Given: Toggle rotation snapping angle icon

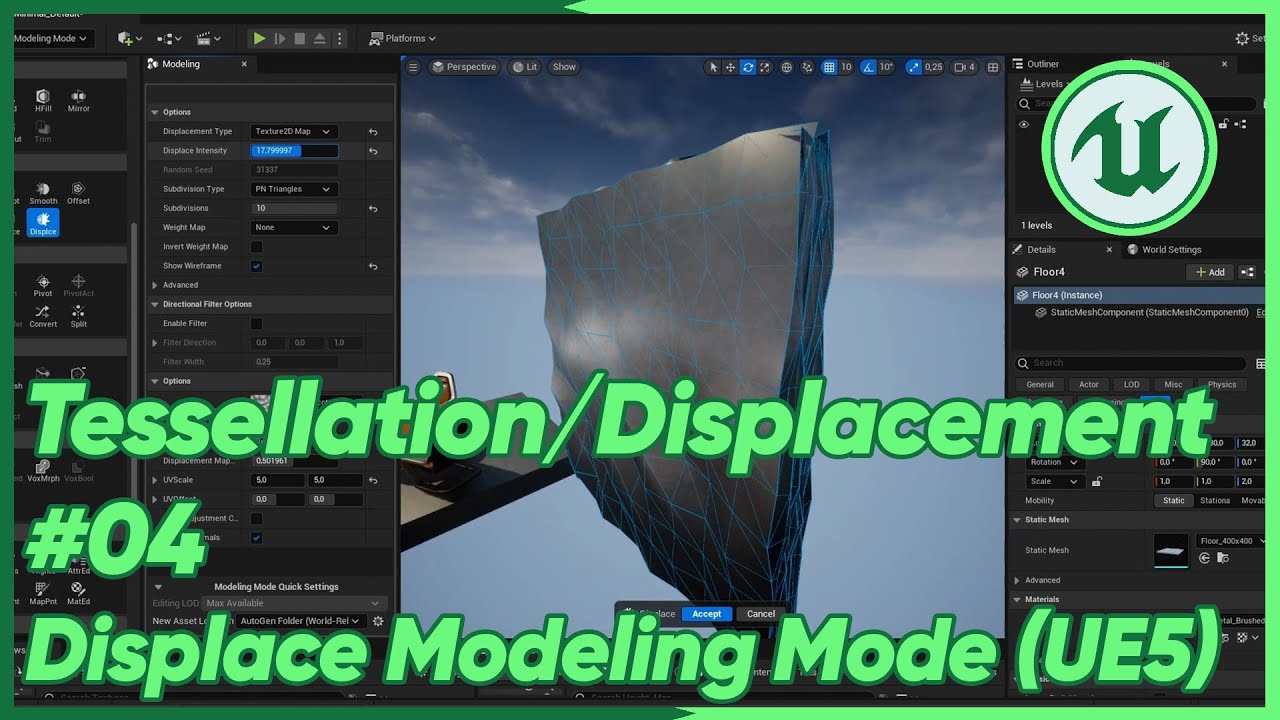Looking at the screenshot, I should (x=869, y=67).
